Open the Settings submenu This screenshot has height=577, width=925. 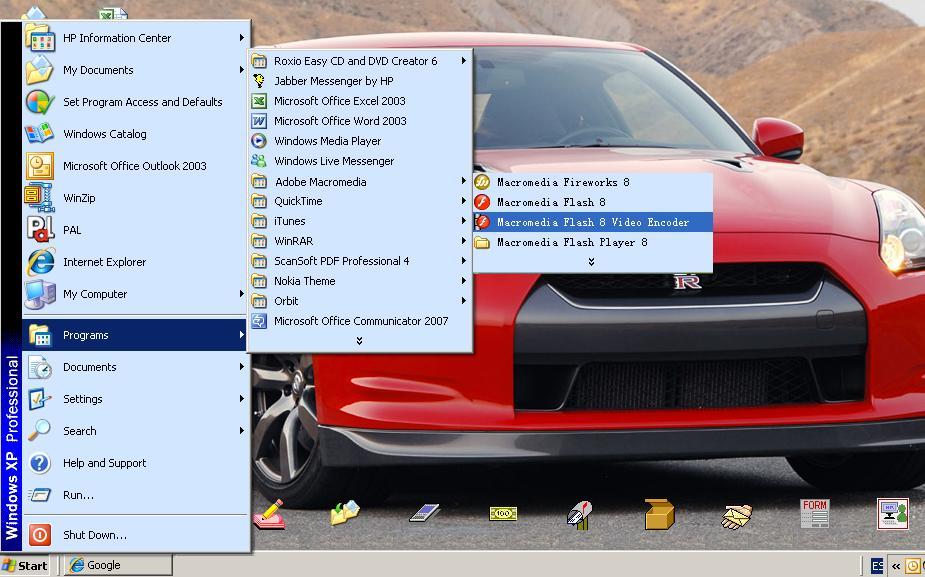point(135,399)
